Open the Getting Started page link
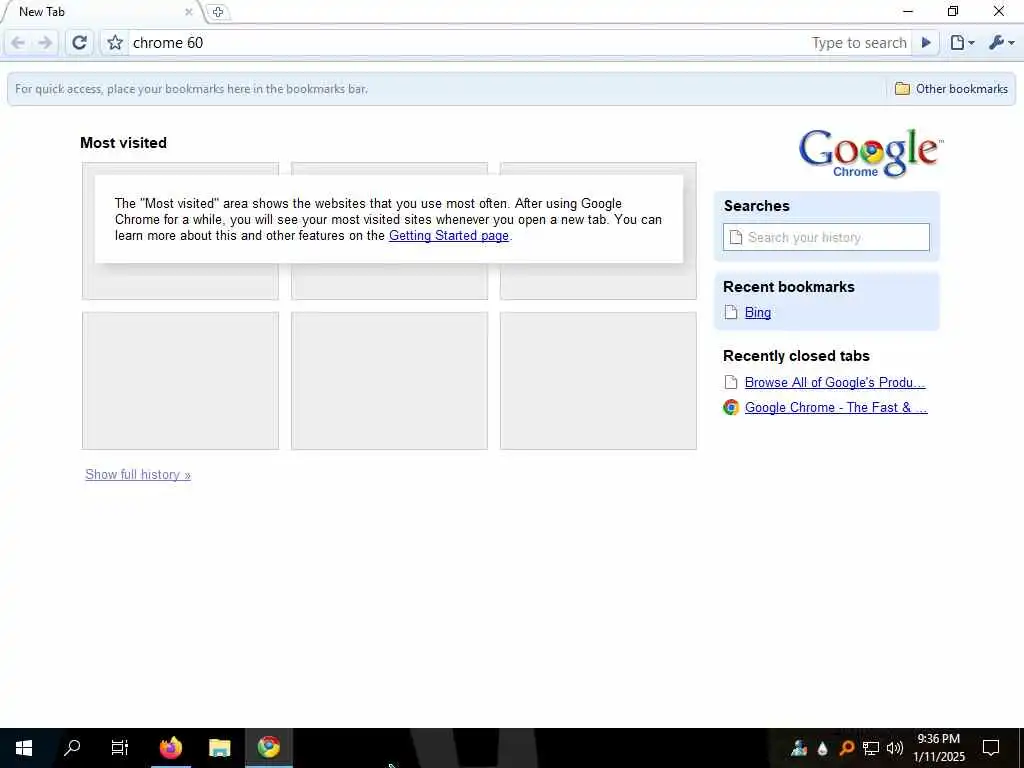 [449, 236]
